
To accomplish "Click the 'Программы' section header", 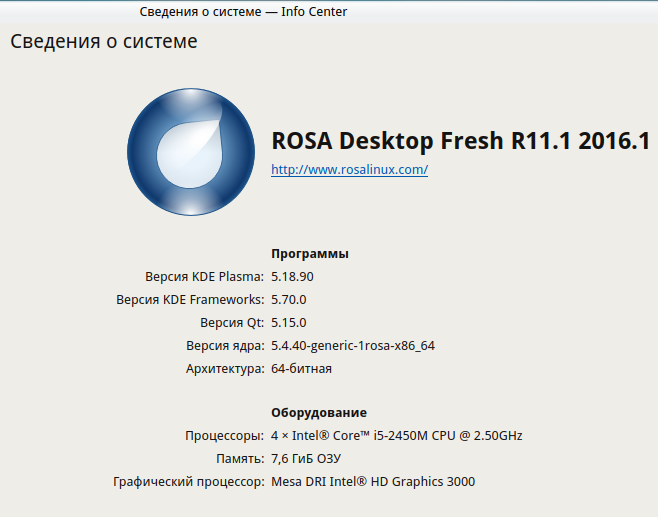I will click(x=310, y=254).
